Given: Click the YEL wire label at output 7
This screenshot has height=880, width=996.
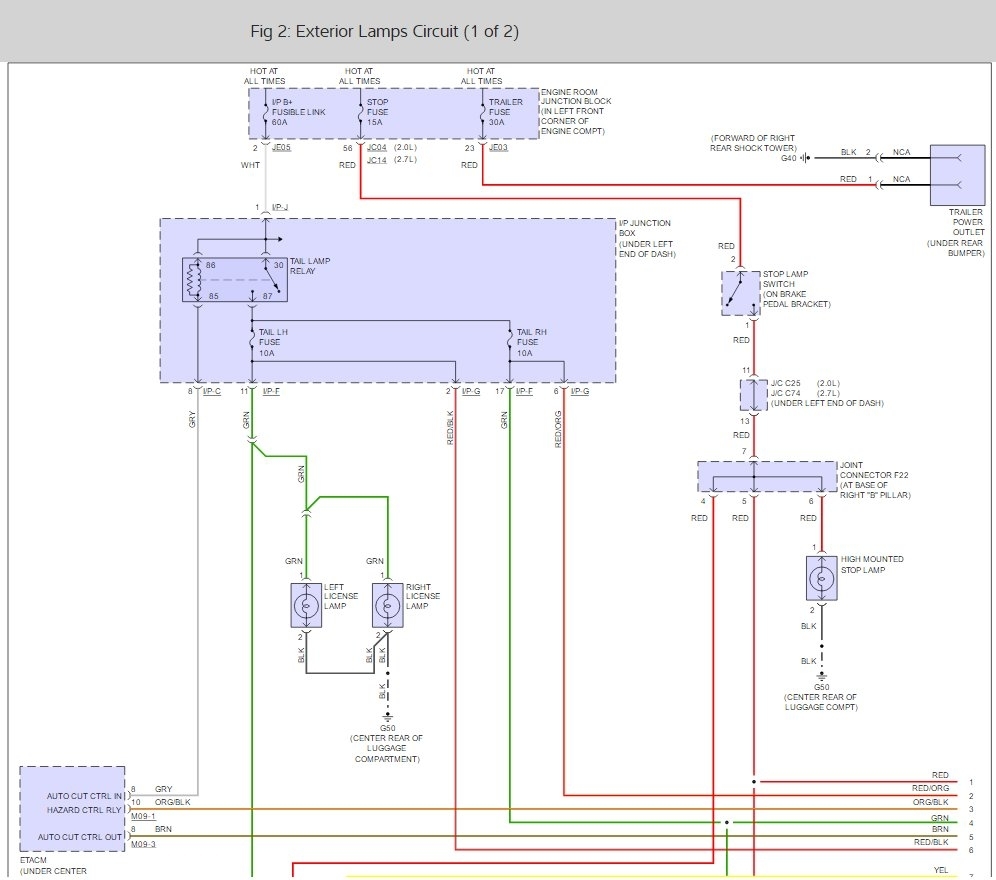Looking at the screenshot, I should [x=941, y=870].
